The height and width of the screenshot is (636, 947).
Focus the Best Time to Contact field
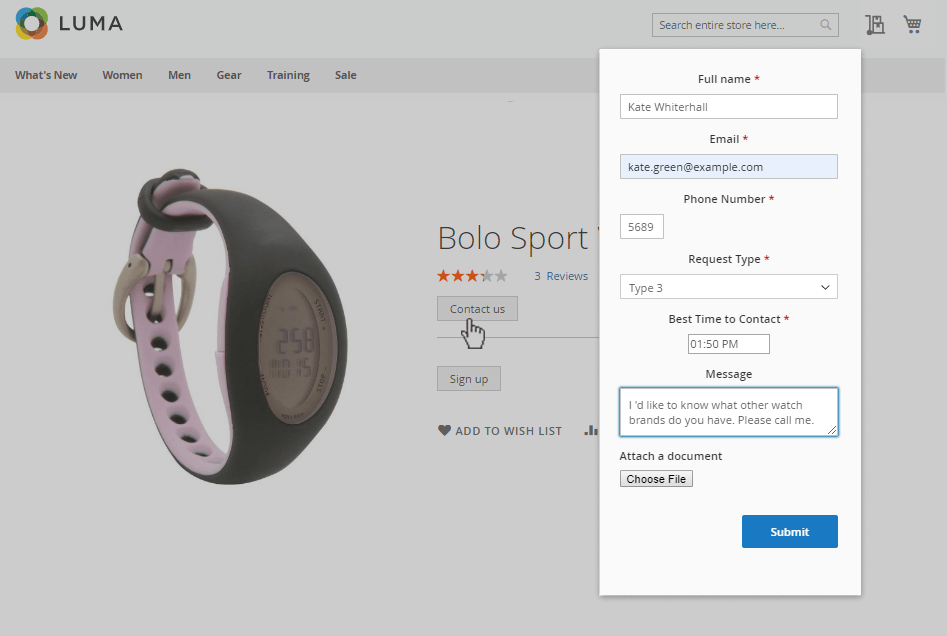pyautogui.click(x=728, y=344)
